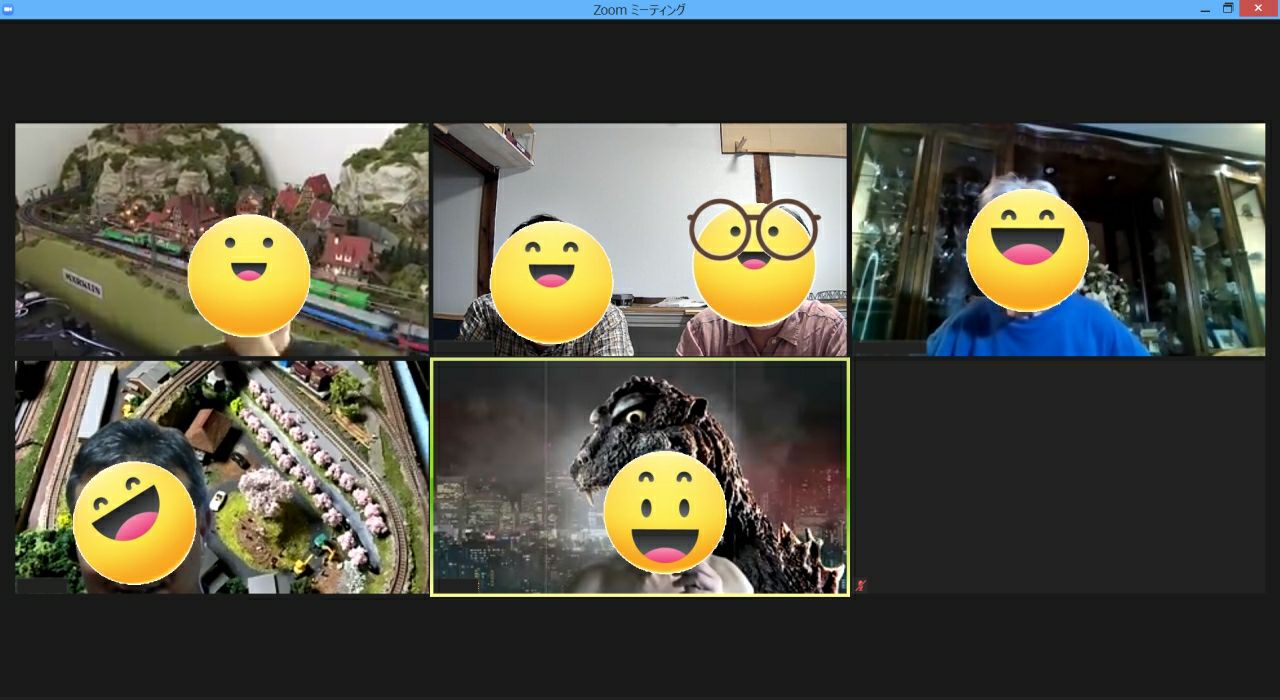Select the model railway mountain village video tile
The width and height of the screenshot is (1280, 700).
click(x=221, y=239)
